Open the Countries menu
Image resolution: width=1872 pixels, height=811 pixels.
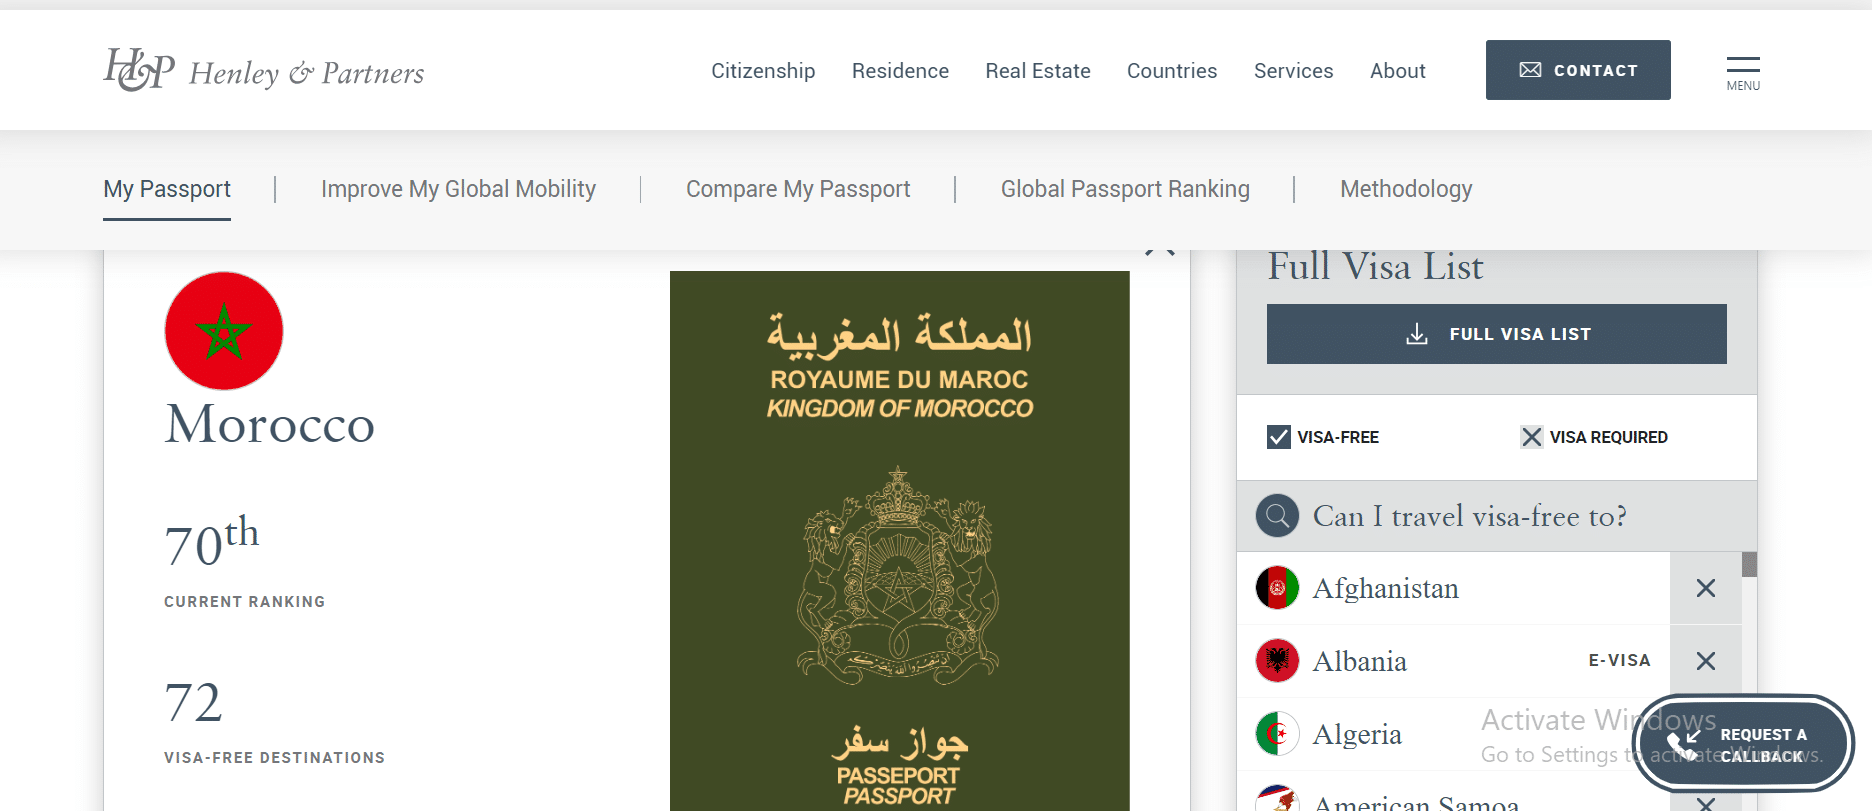pyautogui.click(x=1172, y=71)
